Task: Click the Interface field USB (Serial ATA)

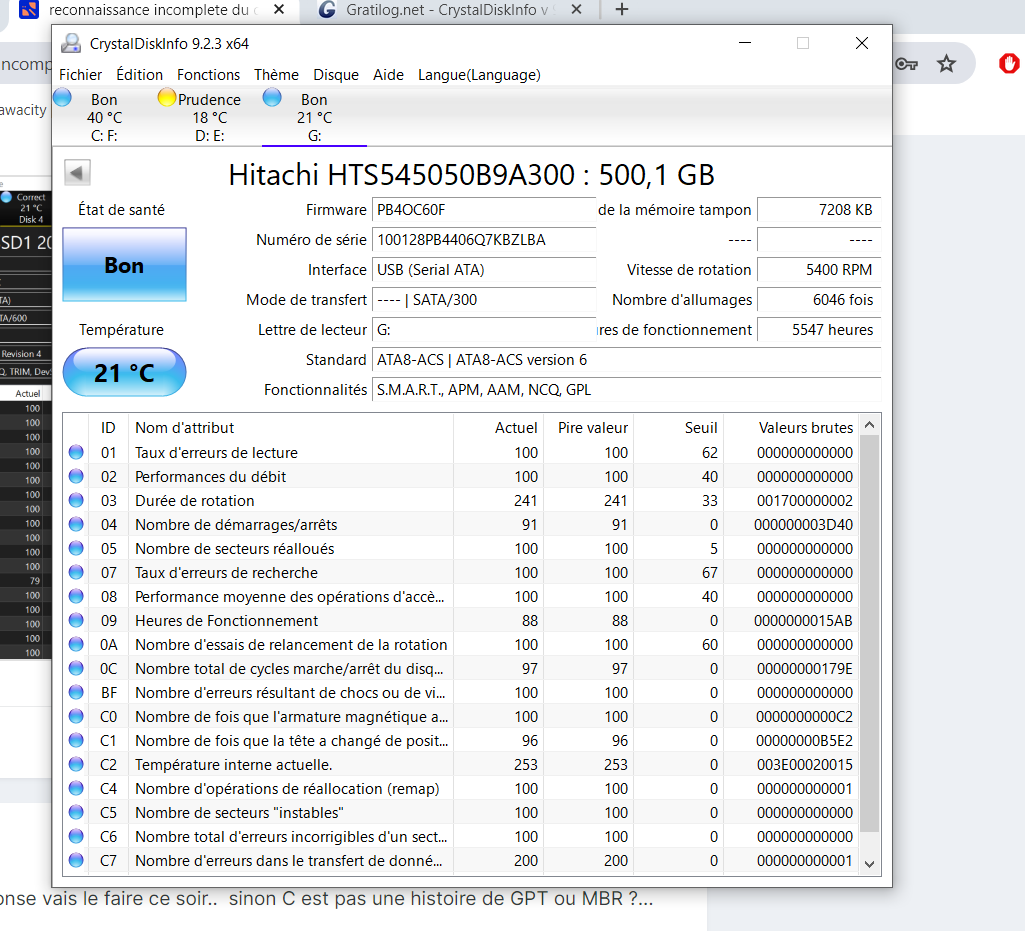Action: coord(484,270)
